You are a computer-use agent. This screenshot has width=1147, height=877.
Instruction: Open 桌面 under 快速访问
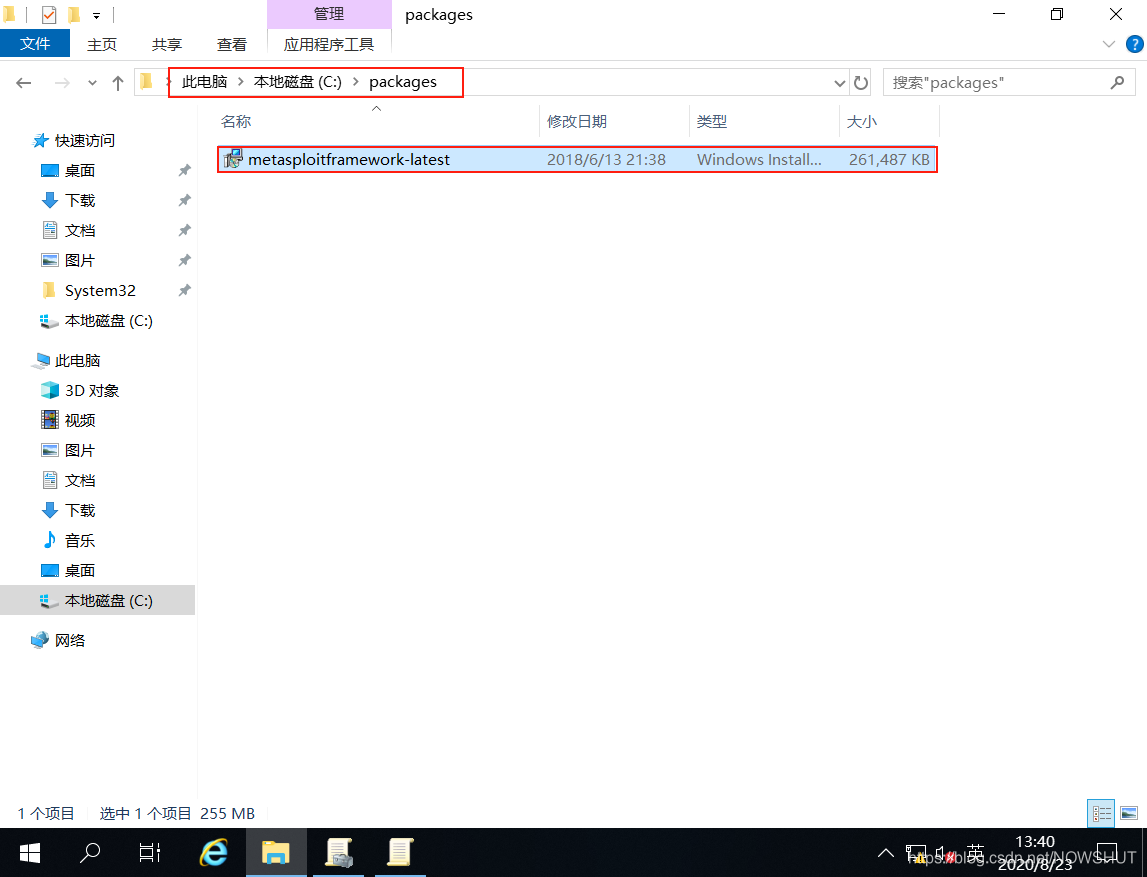[80, 170]
